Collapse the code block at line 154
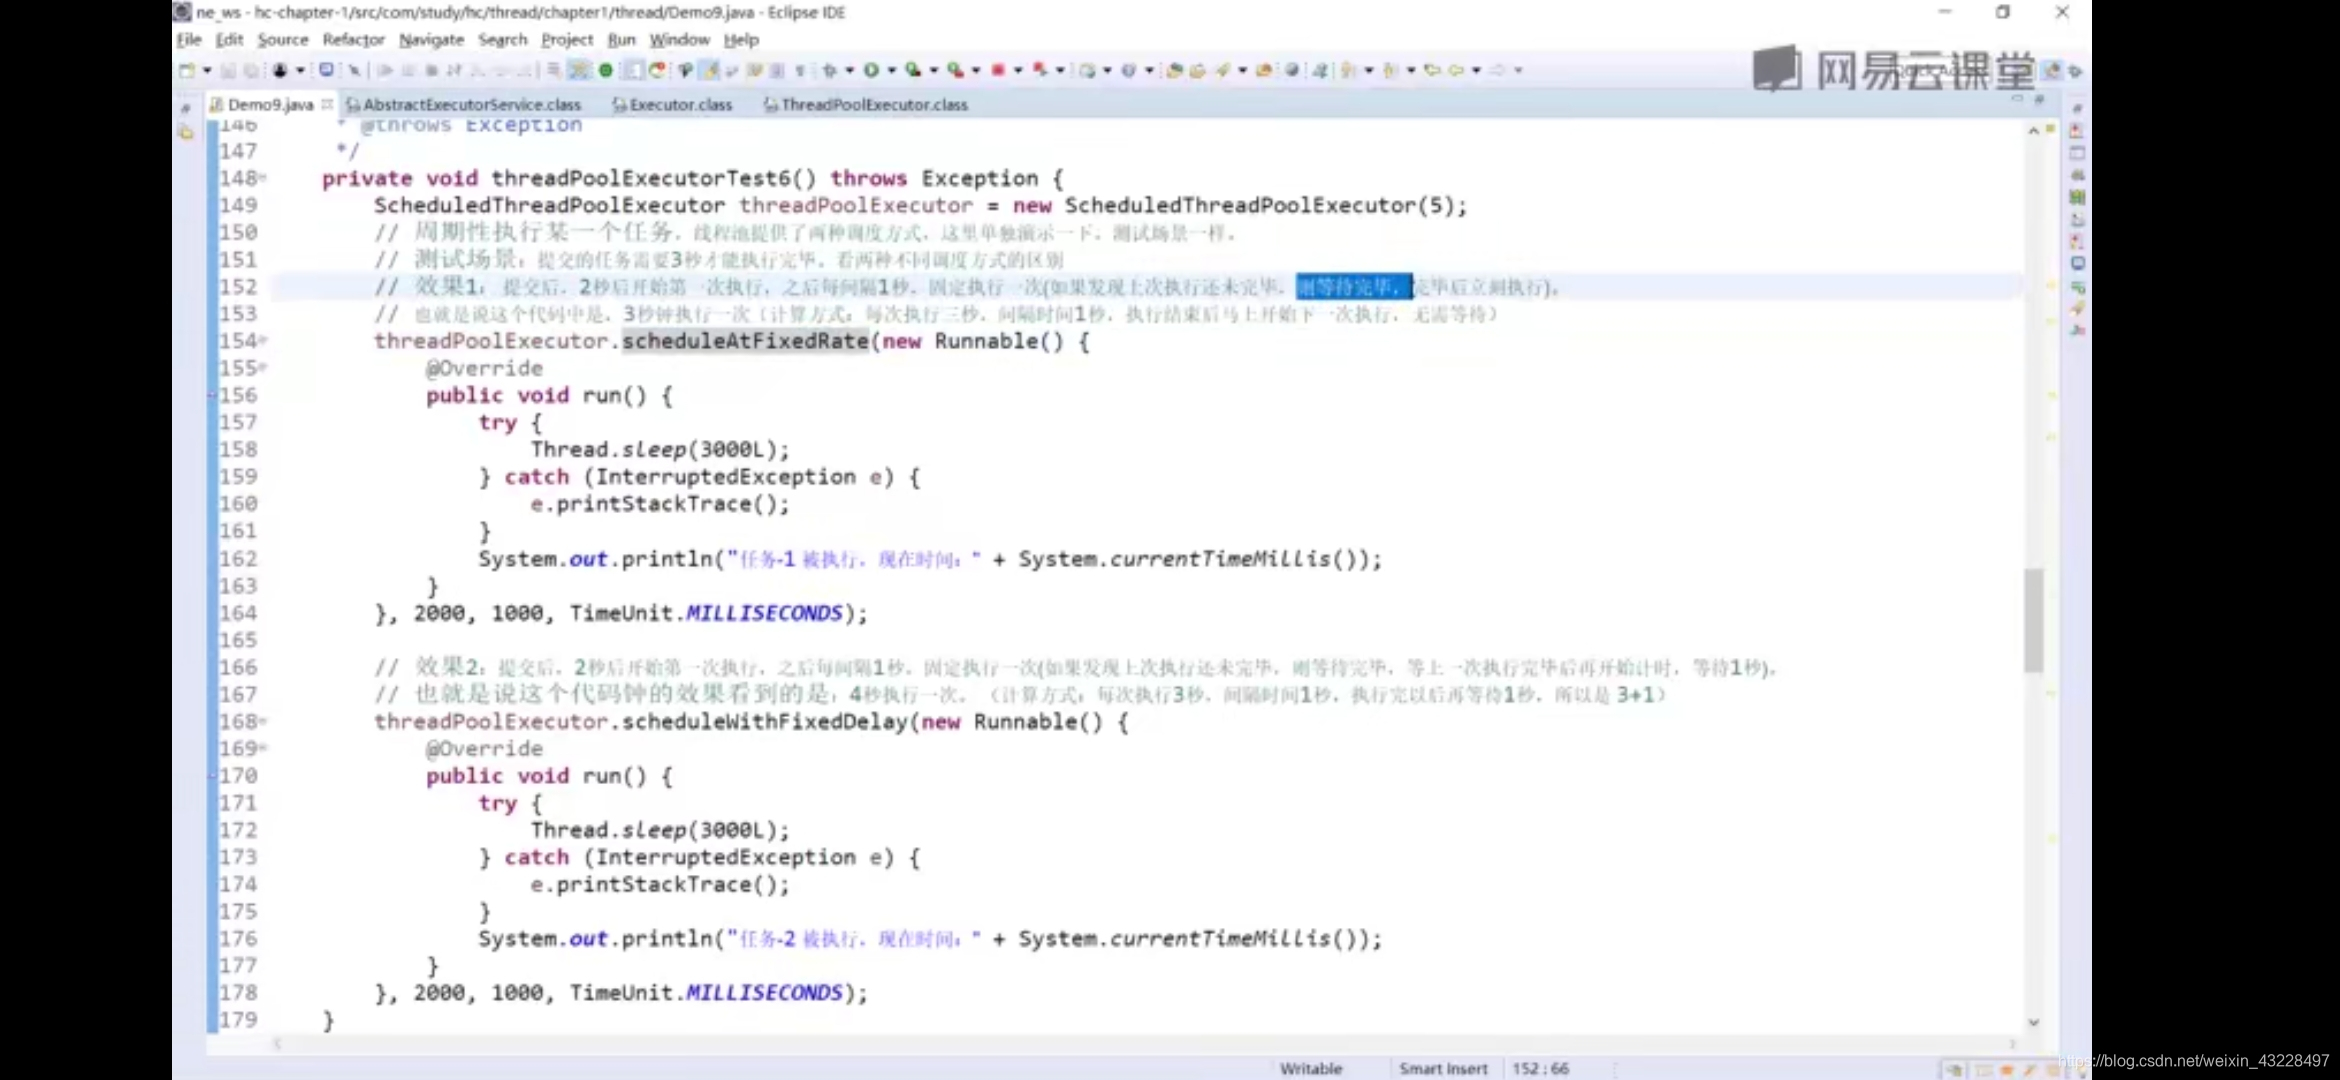 (263, 340)
